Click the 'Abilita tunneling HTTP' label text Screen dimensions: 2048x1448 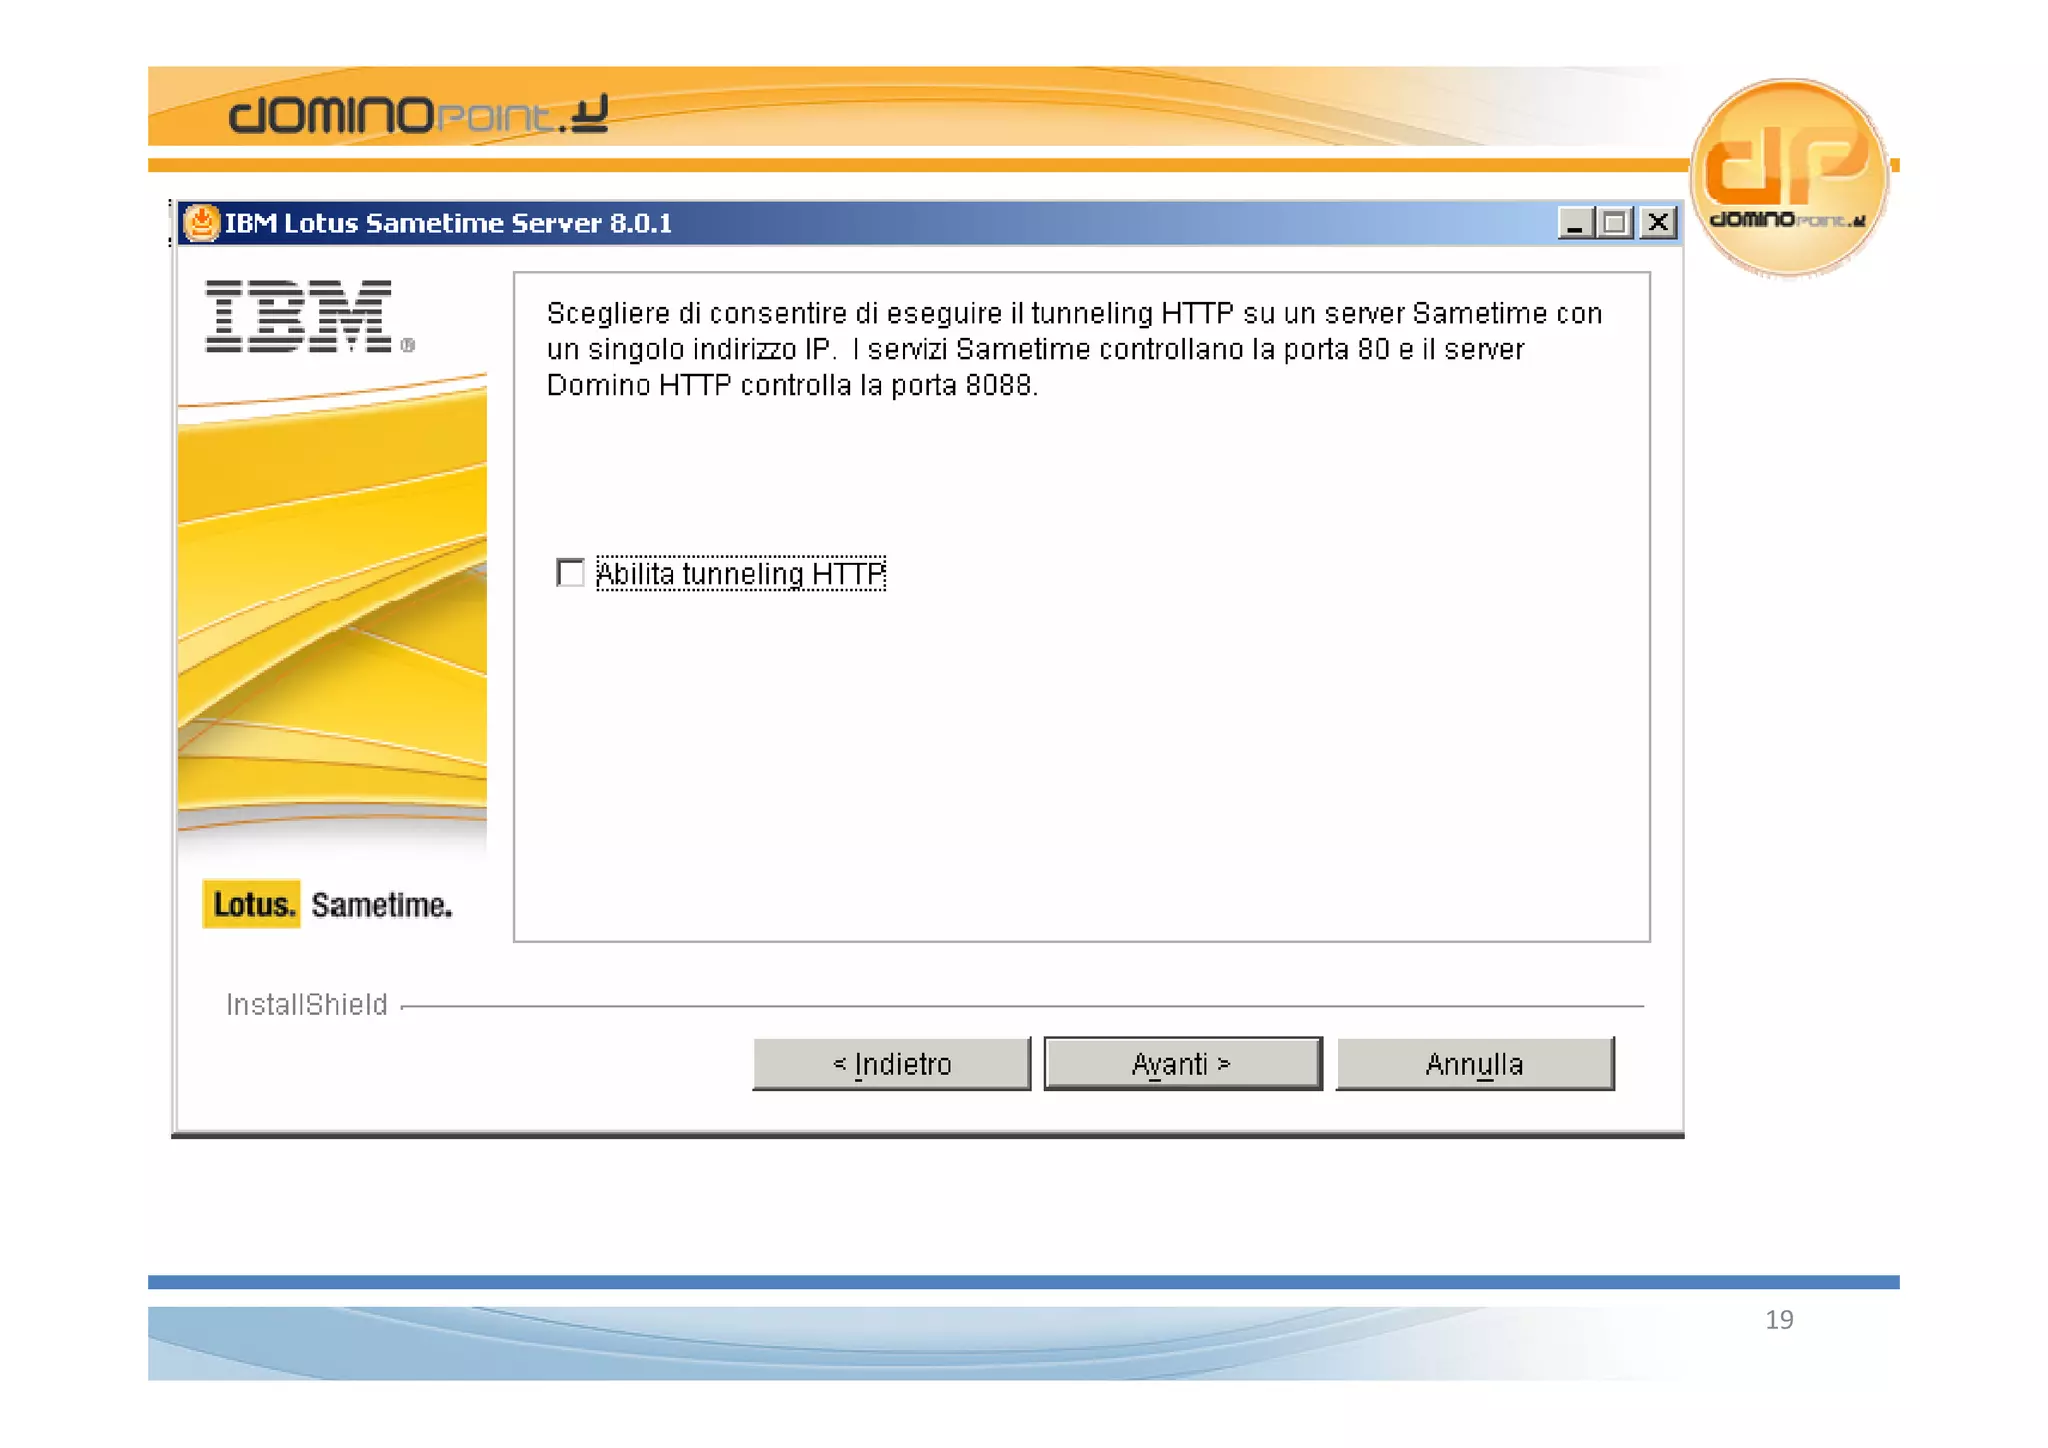(x=740, y=574)
